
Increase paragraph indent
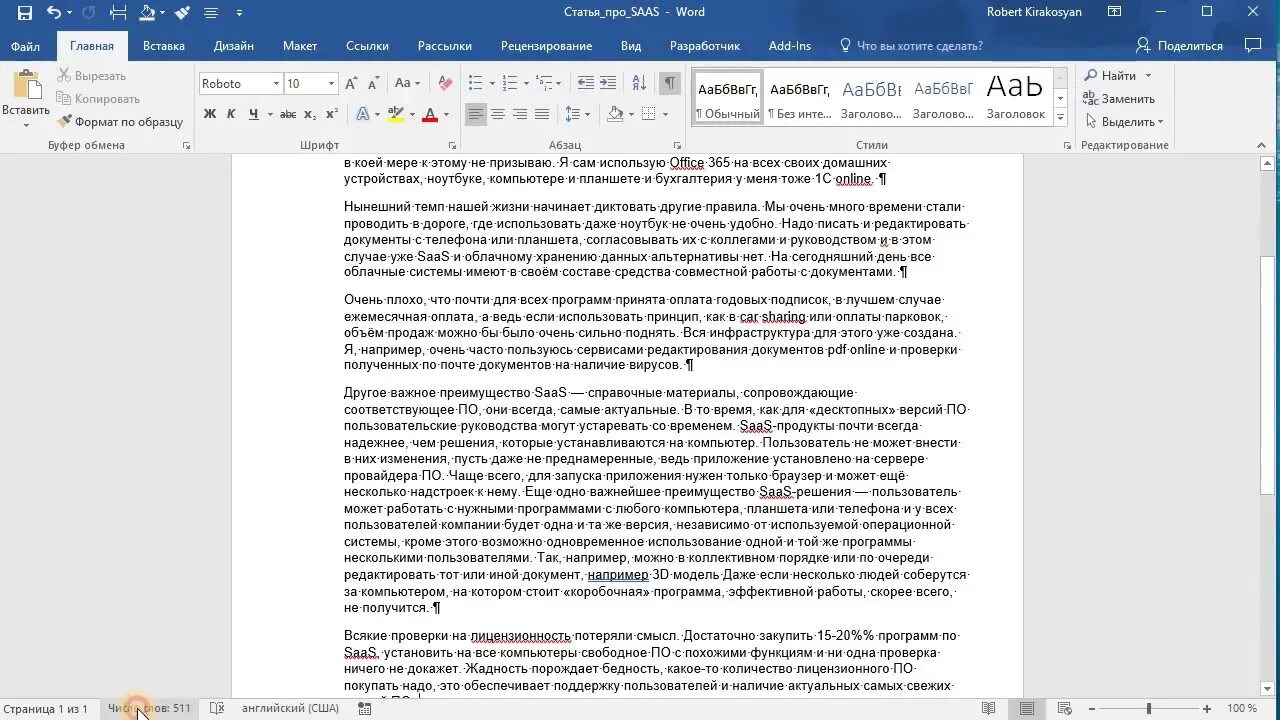click(608, 84)
